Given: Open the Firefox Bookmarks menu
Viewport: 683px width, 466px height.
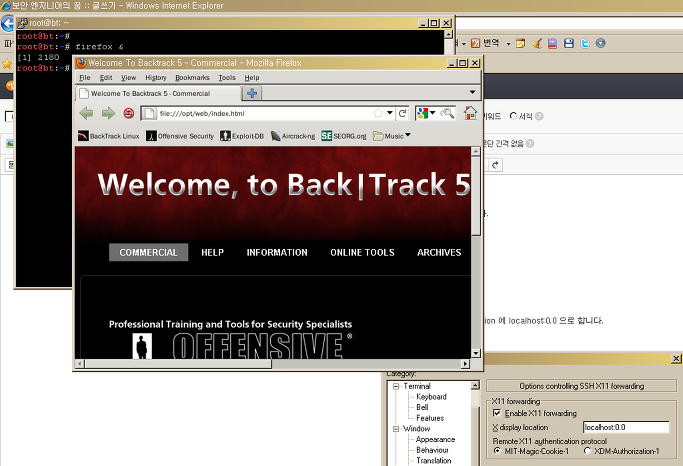Looking at the screenshot, I should 192,78.
